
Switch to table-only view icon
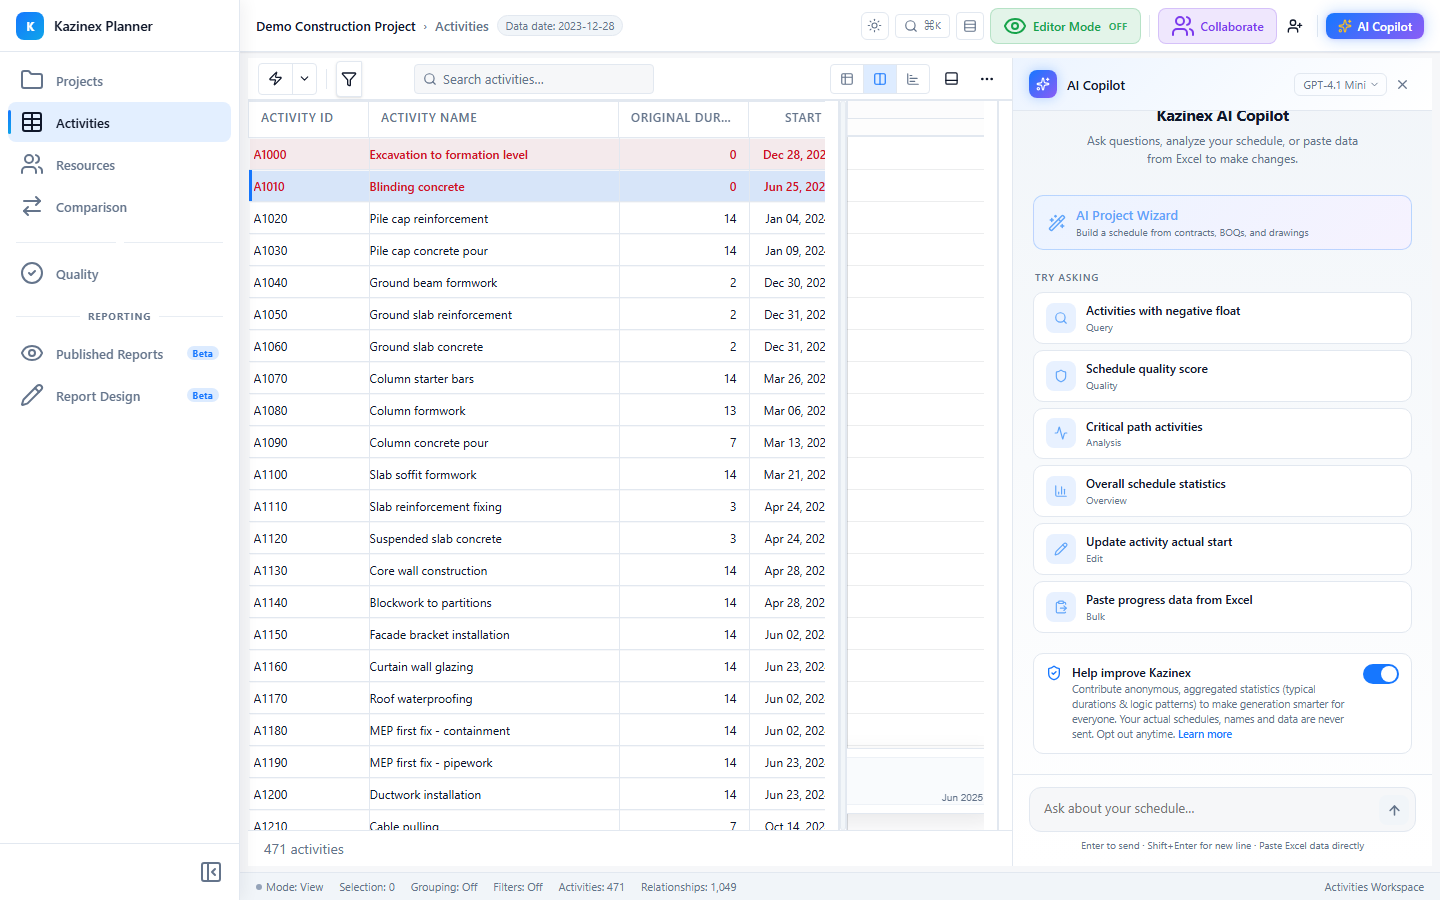(x=847, y=79)
